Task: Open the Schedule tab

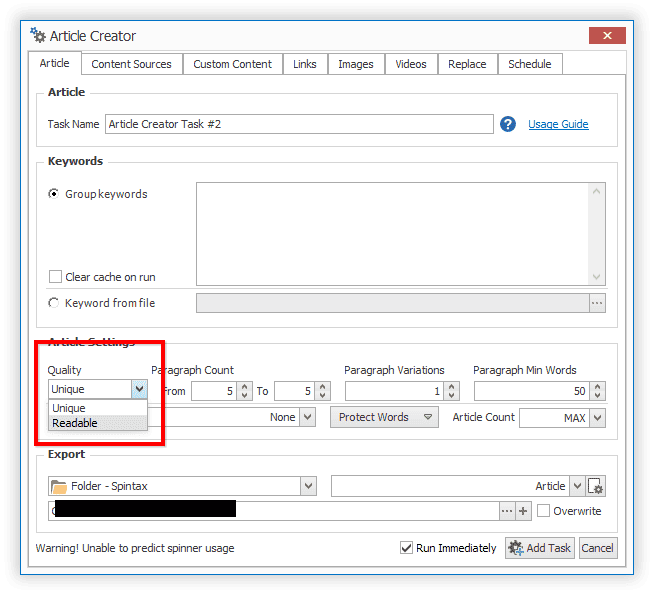Action: click(530, 64)
